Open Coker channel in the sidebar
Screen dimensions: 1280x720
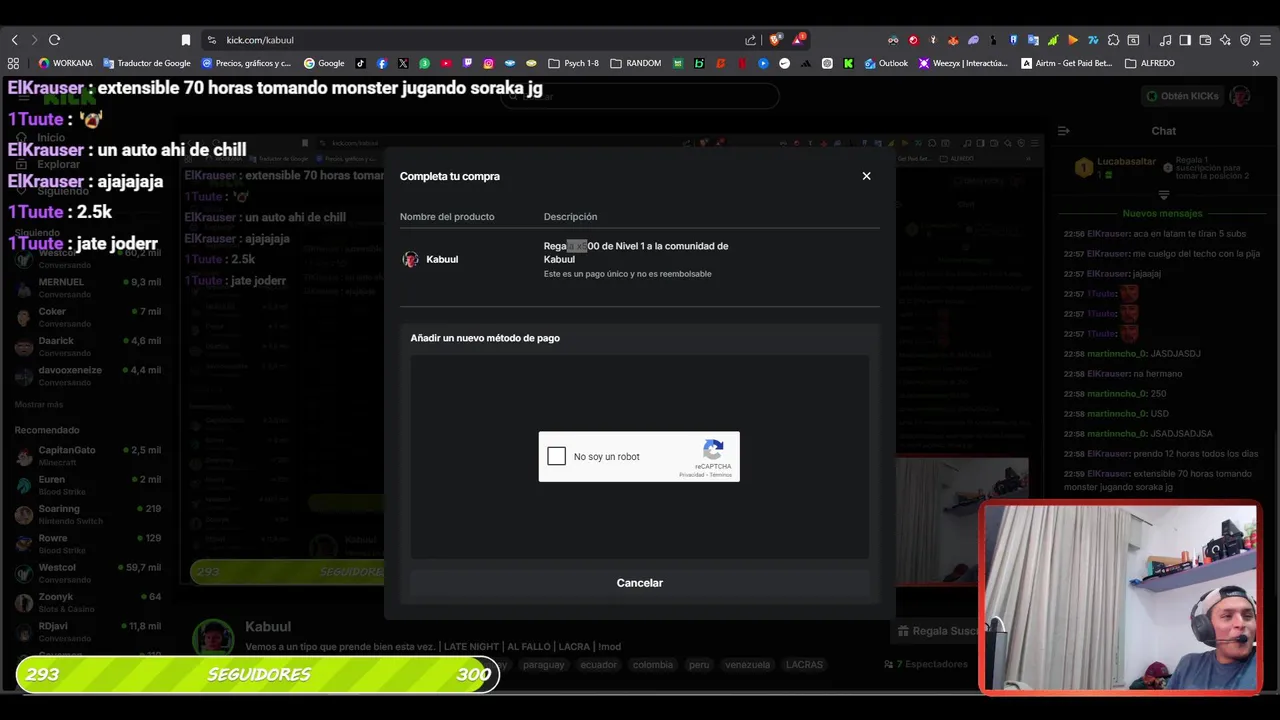coord(88,317)
